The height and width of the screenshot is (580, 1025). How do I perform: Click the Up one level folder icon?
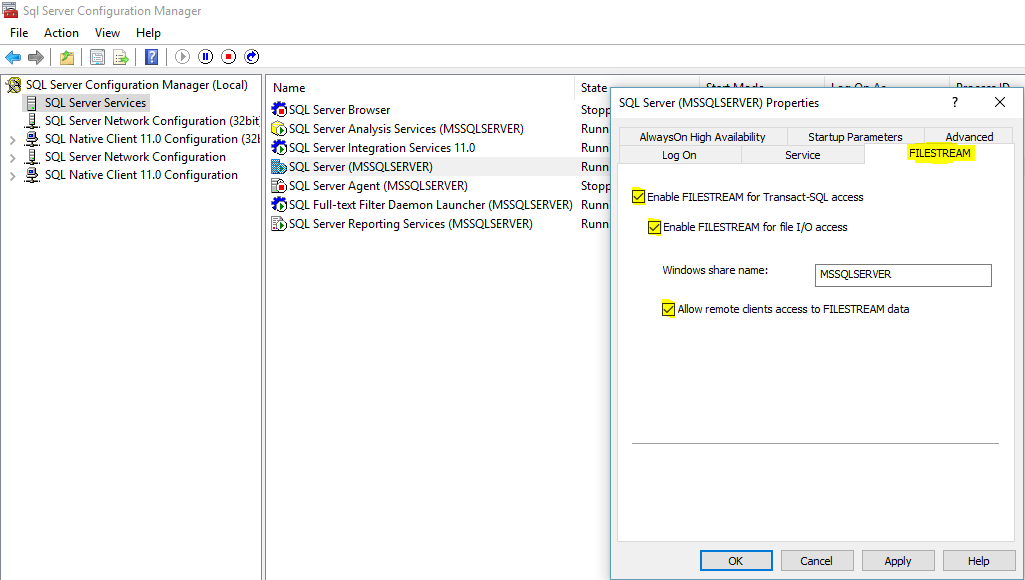(67, 57)
